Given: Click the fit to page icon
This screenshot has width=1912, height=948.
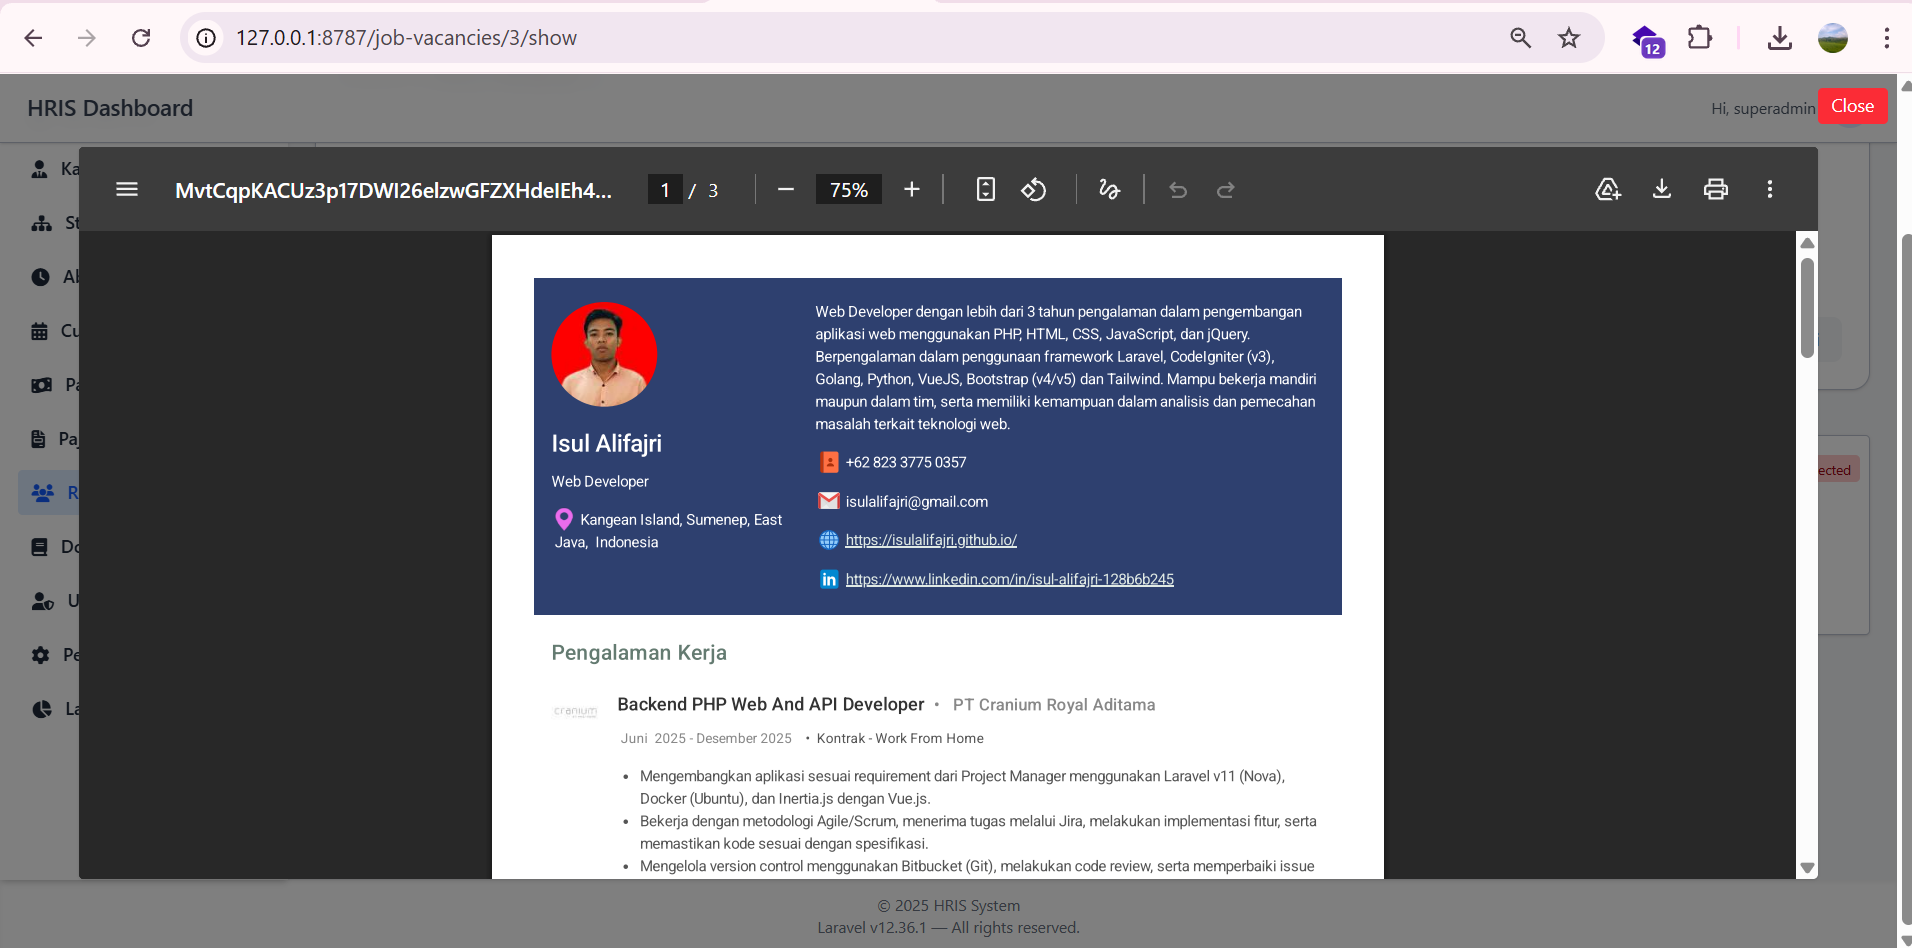Looking at the screenshot, I should (985, 190).
